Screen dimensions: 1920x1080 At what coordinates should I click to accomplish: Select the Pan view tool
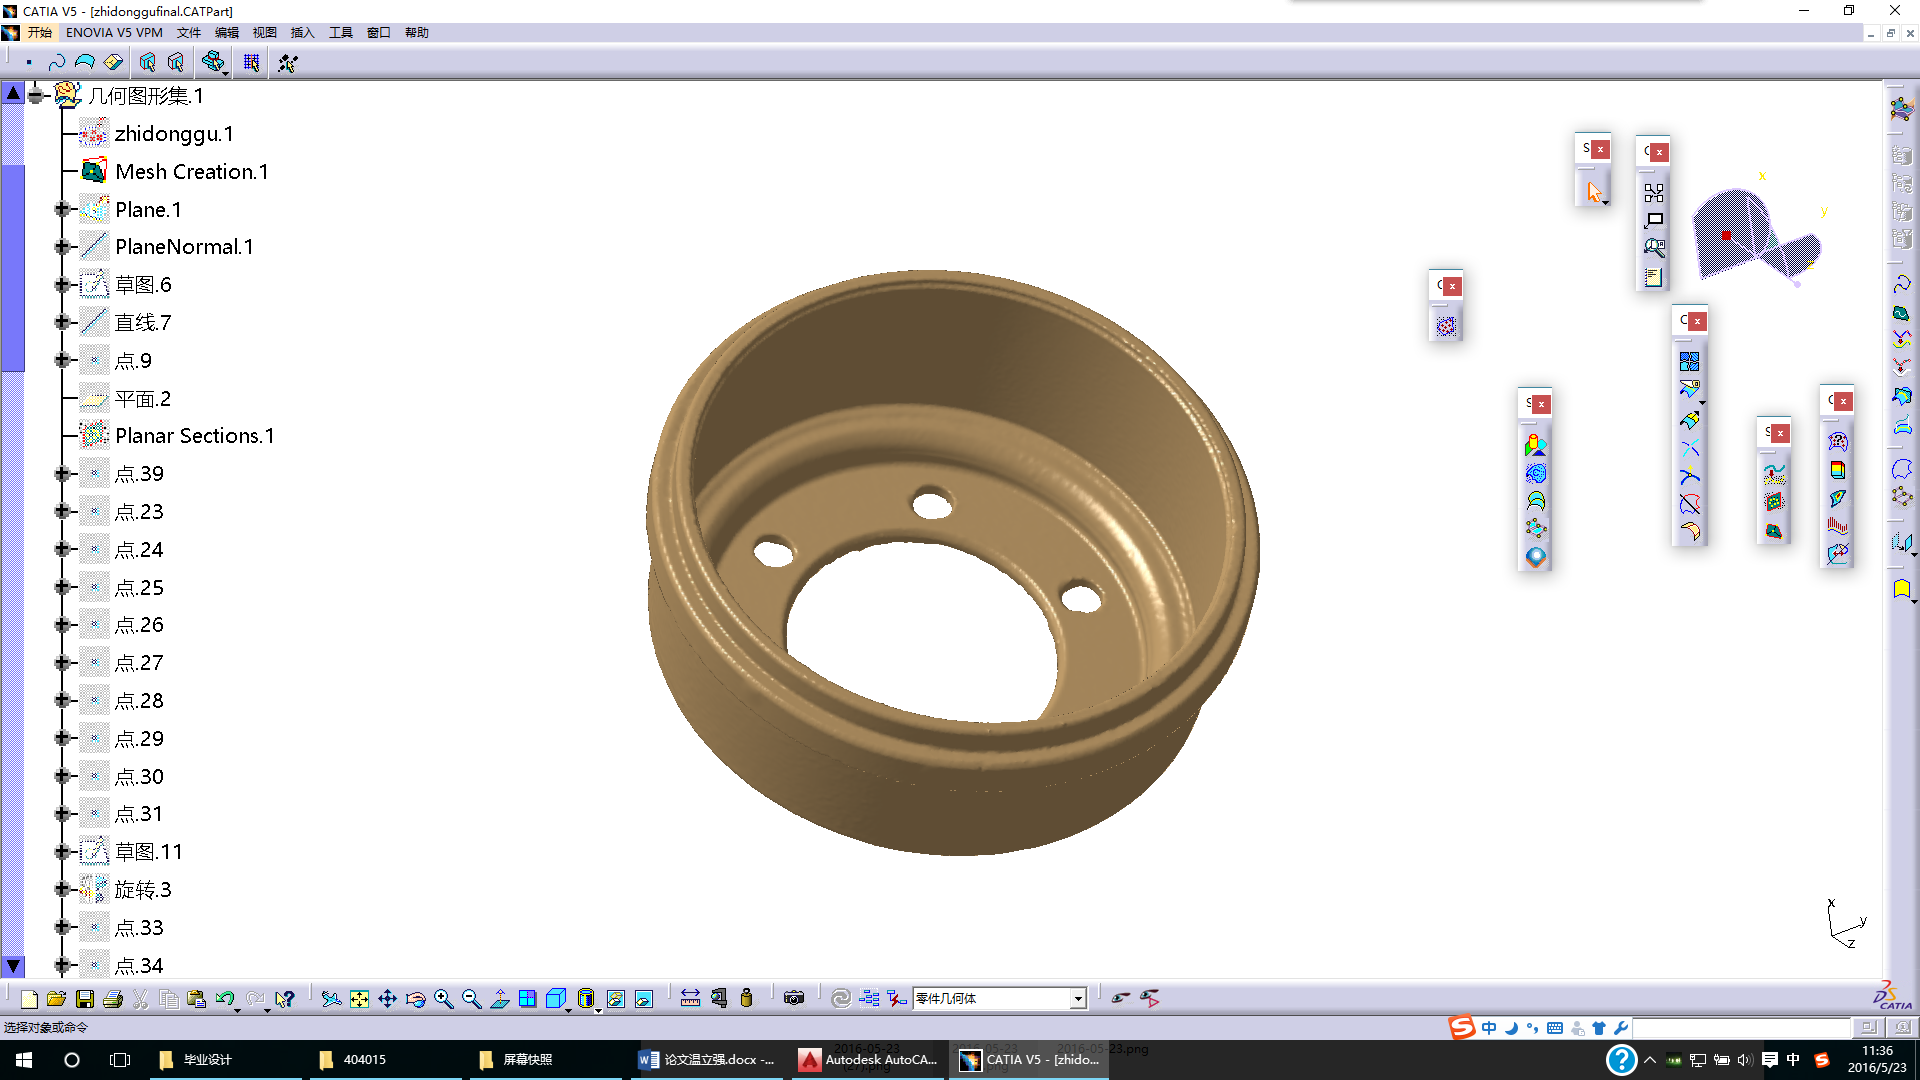tap(387, 998)
